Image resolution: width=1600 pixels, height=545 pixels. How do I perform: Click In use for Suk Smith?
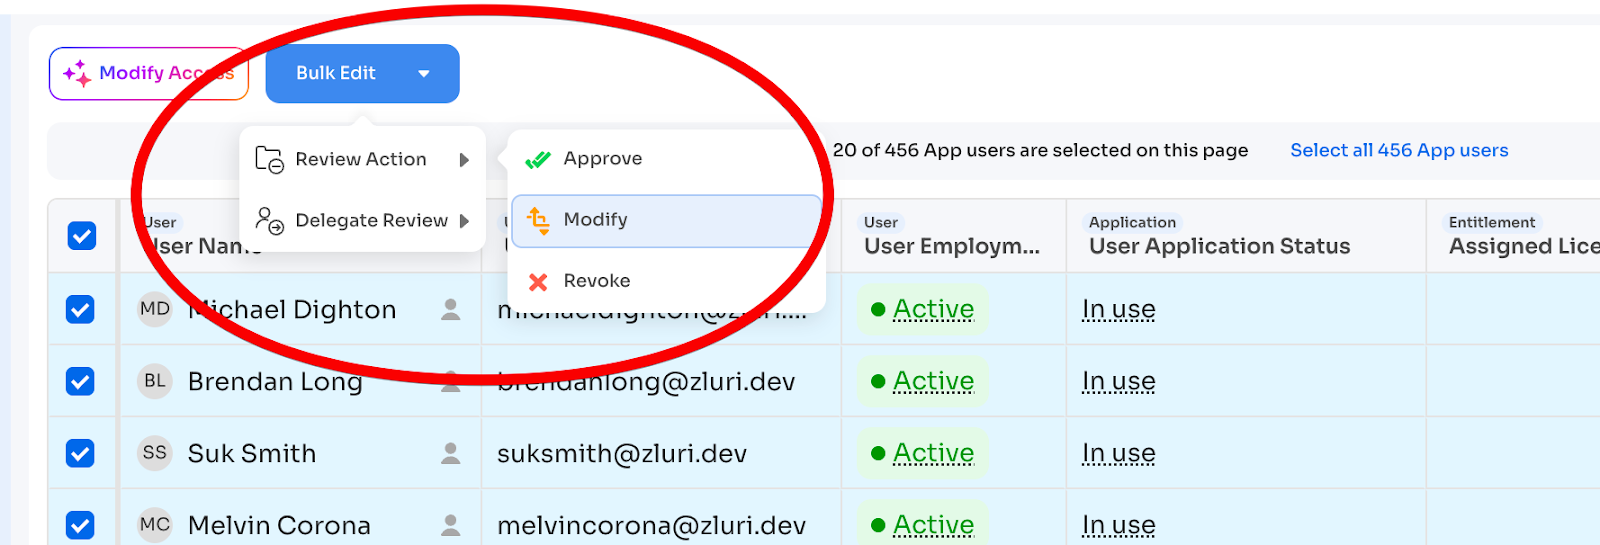1119,454
